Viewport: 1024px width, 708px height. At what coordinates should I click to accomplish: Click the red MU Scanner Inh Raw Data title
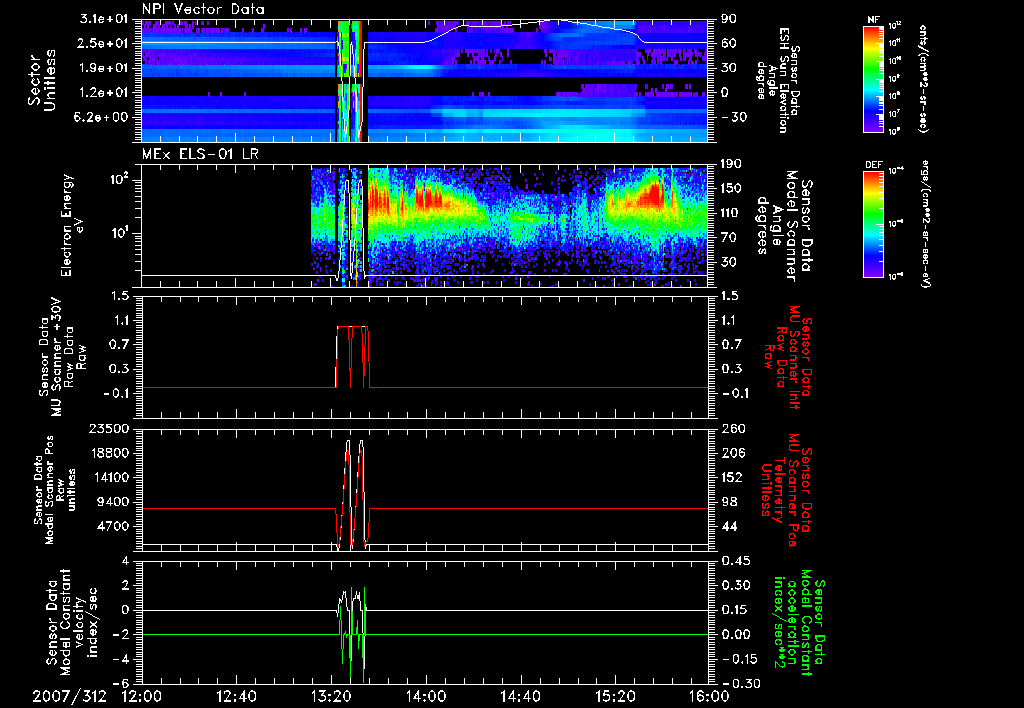787,358
